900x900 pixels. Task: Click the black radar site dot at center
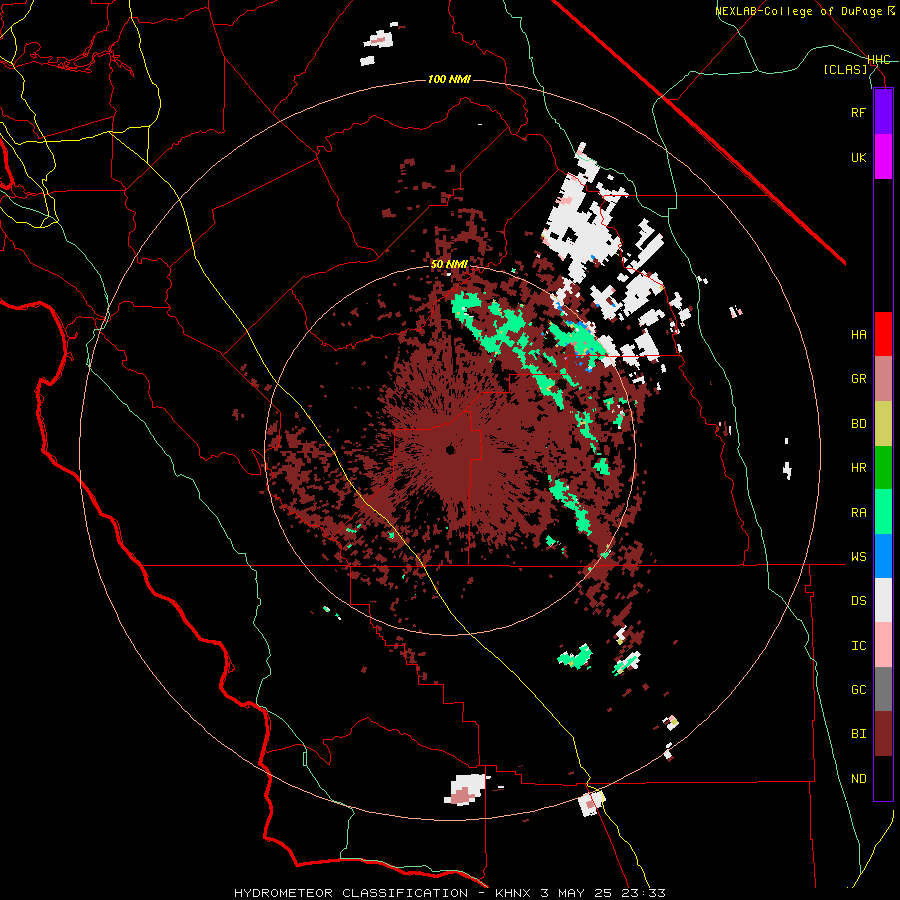(450, 449)
